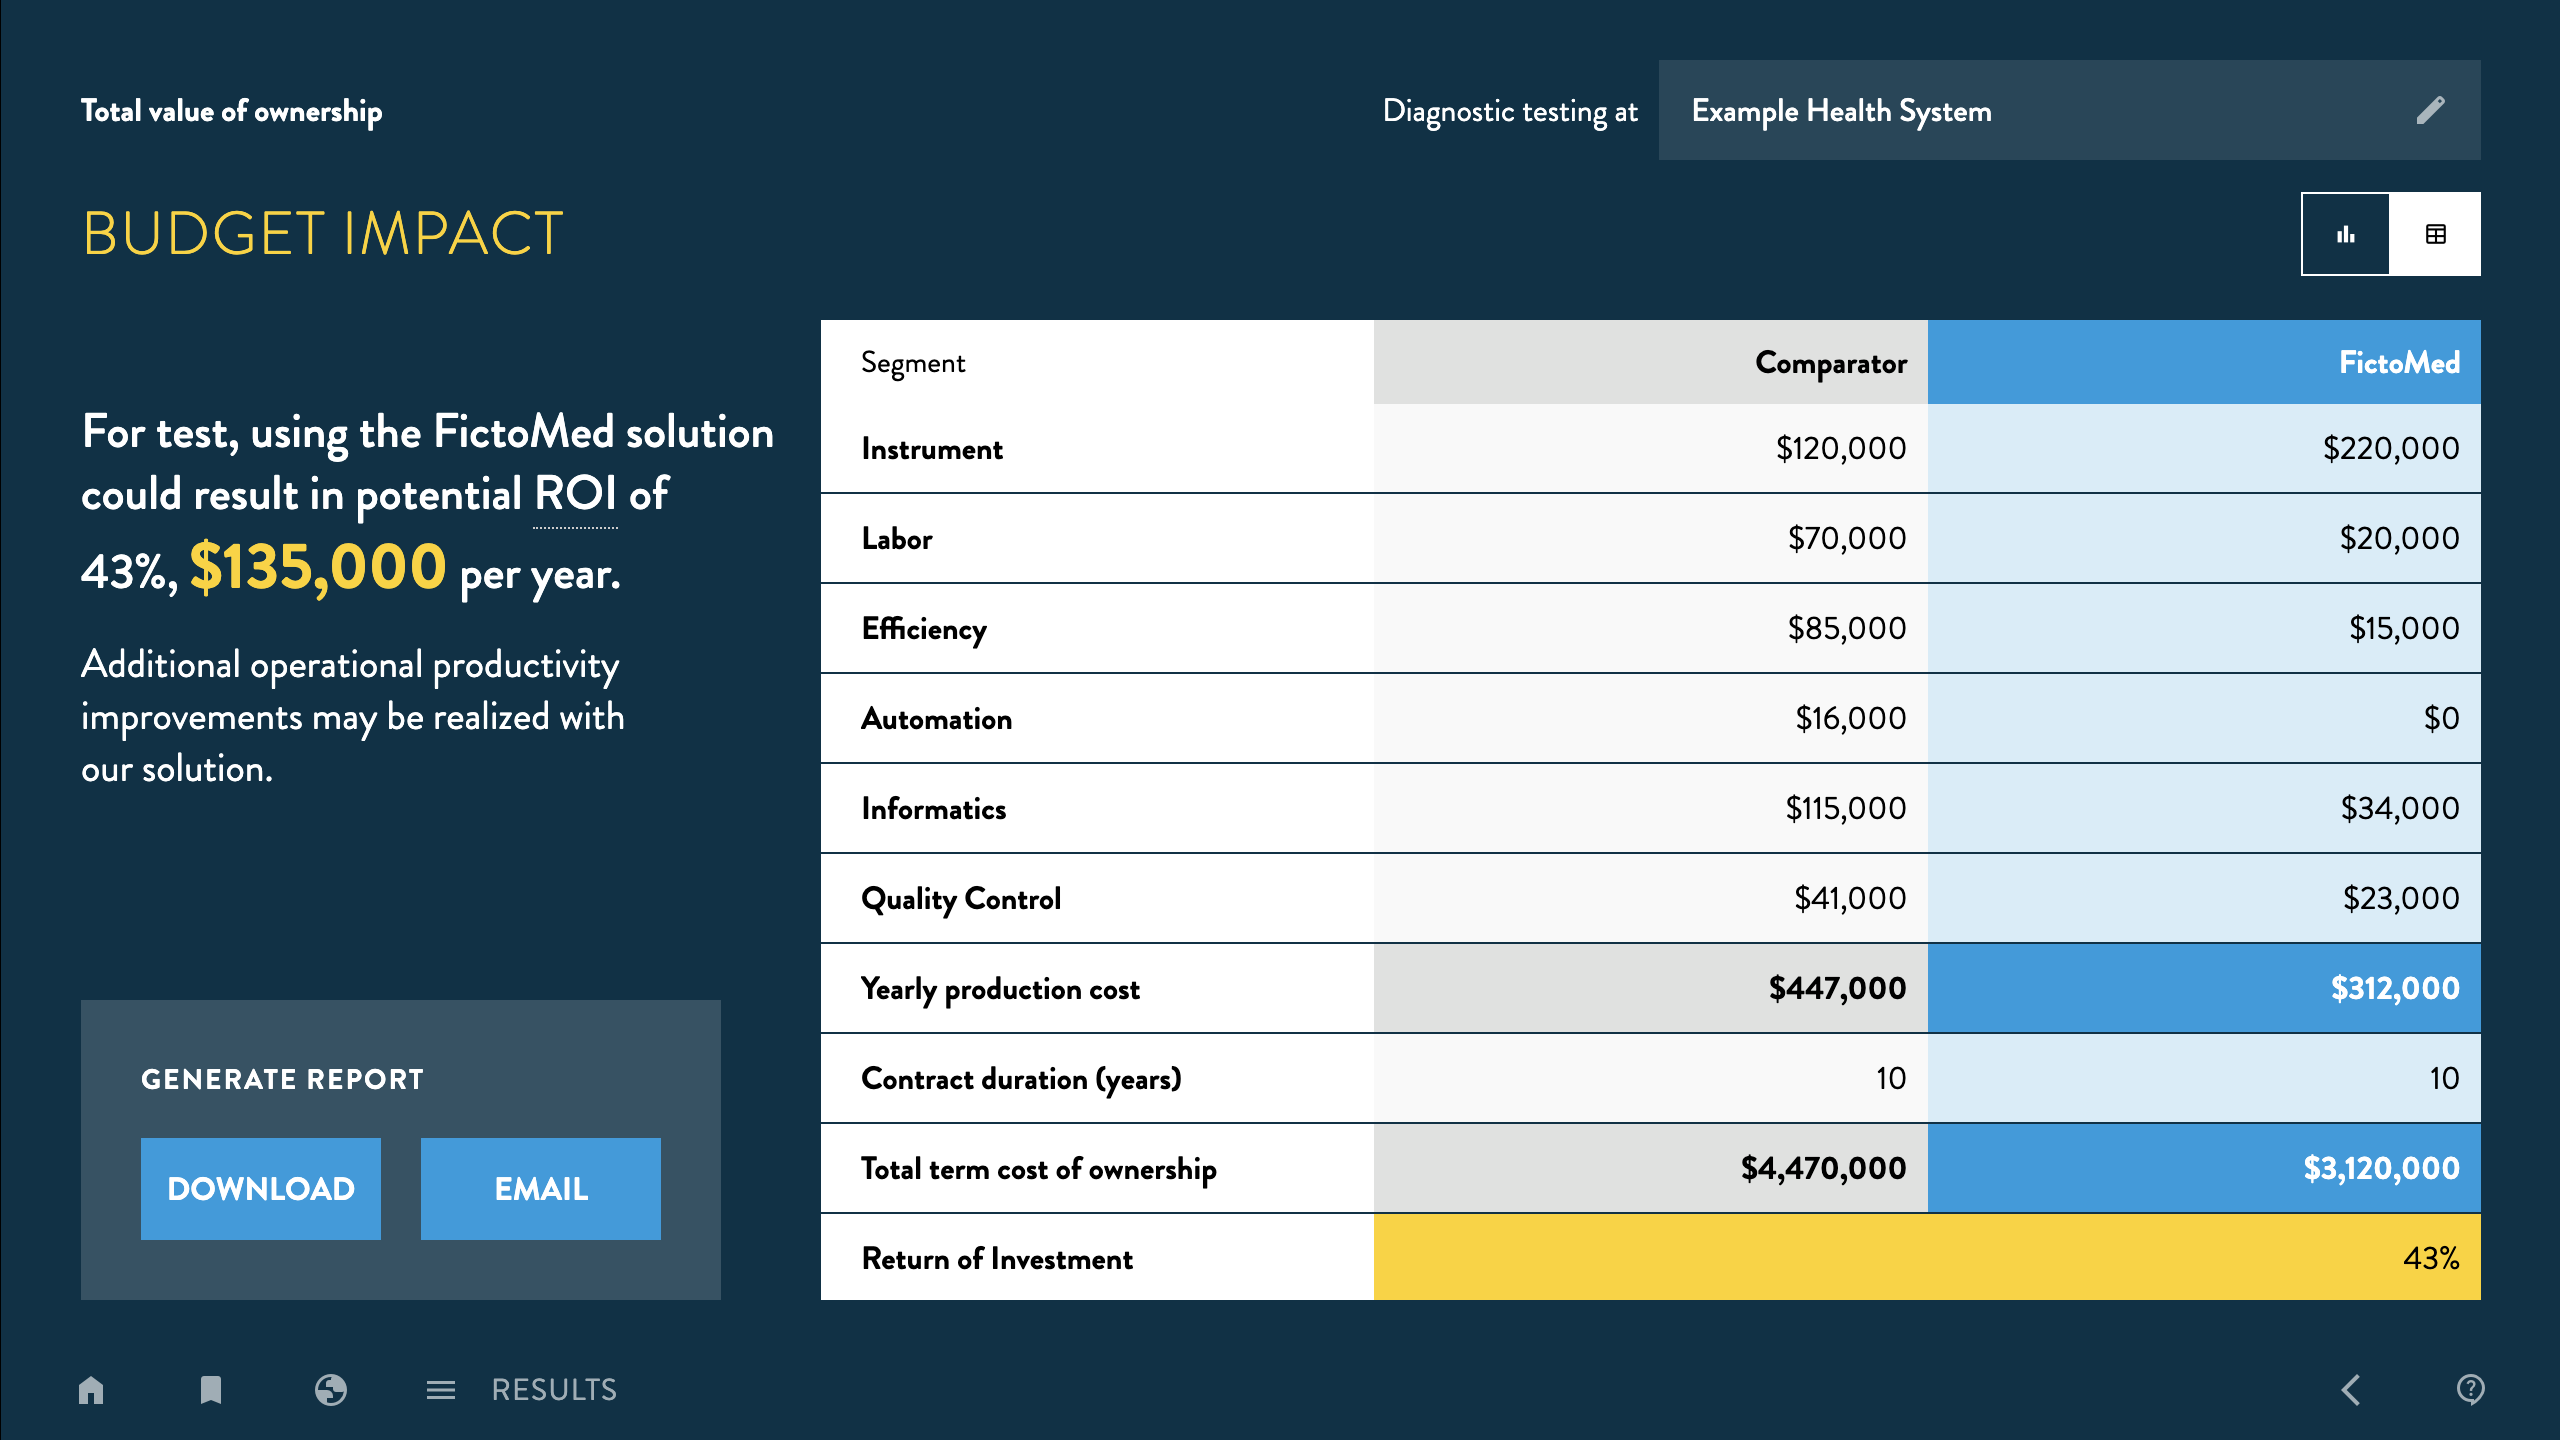Click the RESULTS menu label

[x=554, y=1390]
